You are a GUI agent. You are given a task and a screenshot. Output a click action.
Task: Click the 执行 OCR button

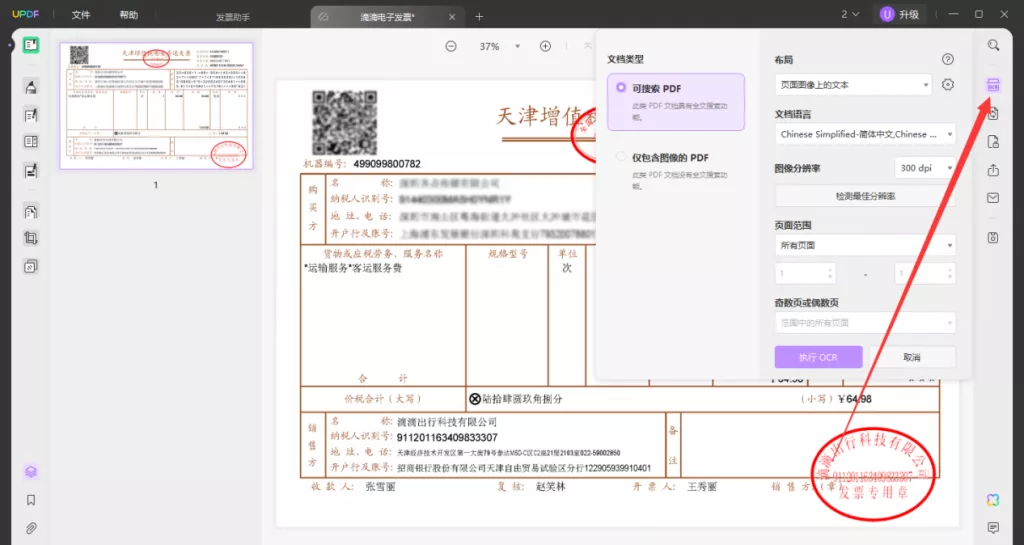click(819, 358)
